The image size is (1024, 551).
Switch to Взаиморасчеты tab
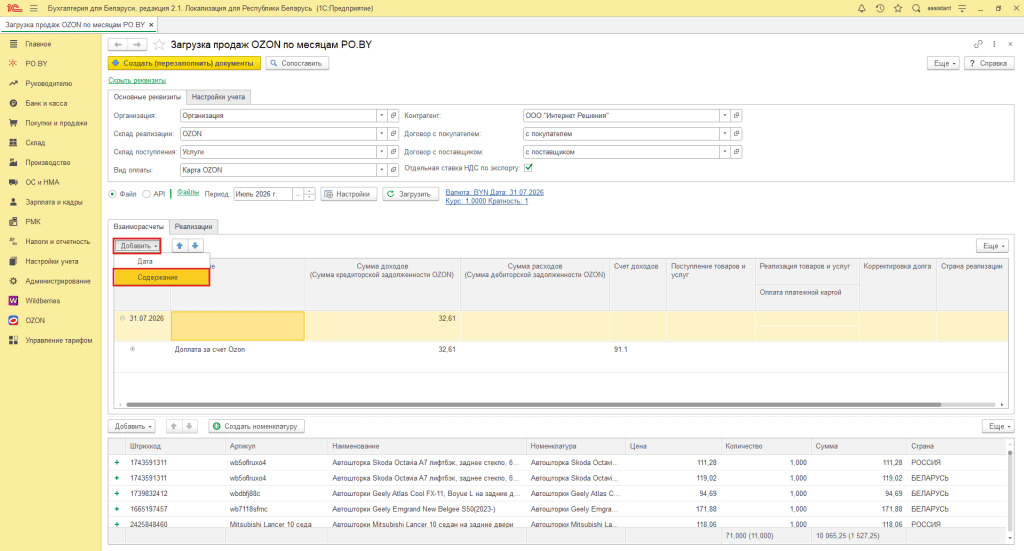point(138,227)
